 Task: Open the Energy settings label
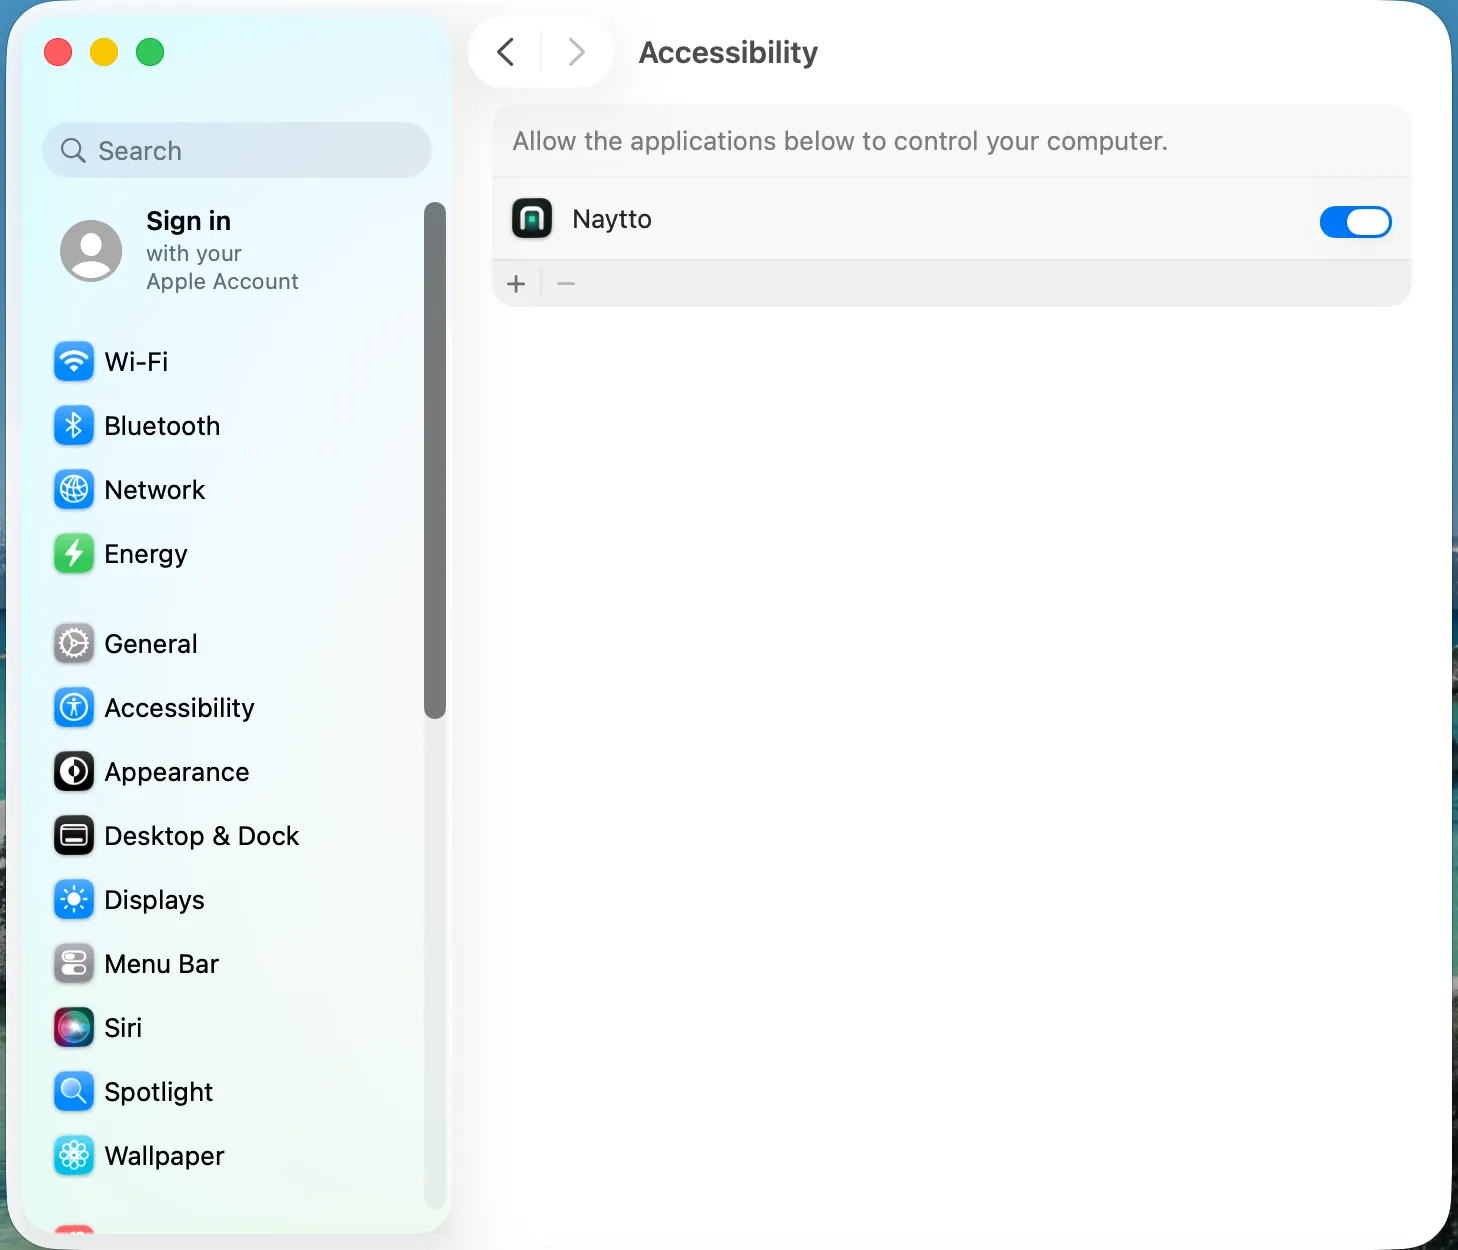(x=146, y=555)
